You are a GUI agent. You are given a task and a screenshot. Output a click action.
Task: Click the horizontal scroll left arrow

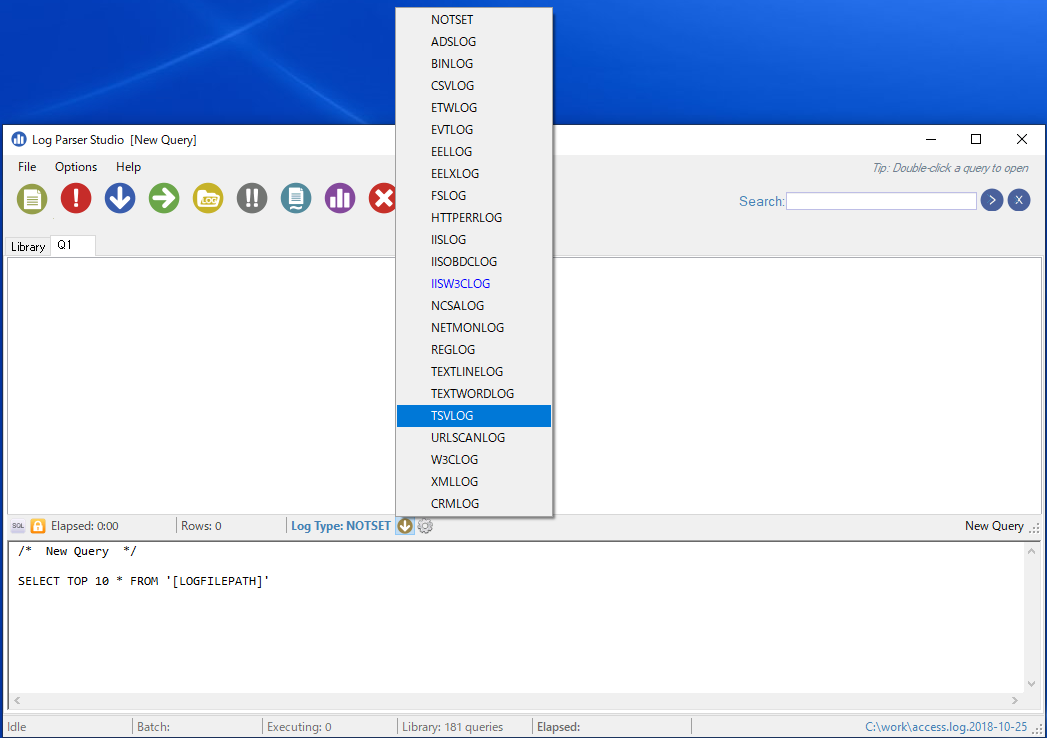[x=17, y=701]
